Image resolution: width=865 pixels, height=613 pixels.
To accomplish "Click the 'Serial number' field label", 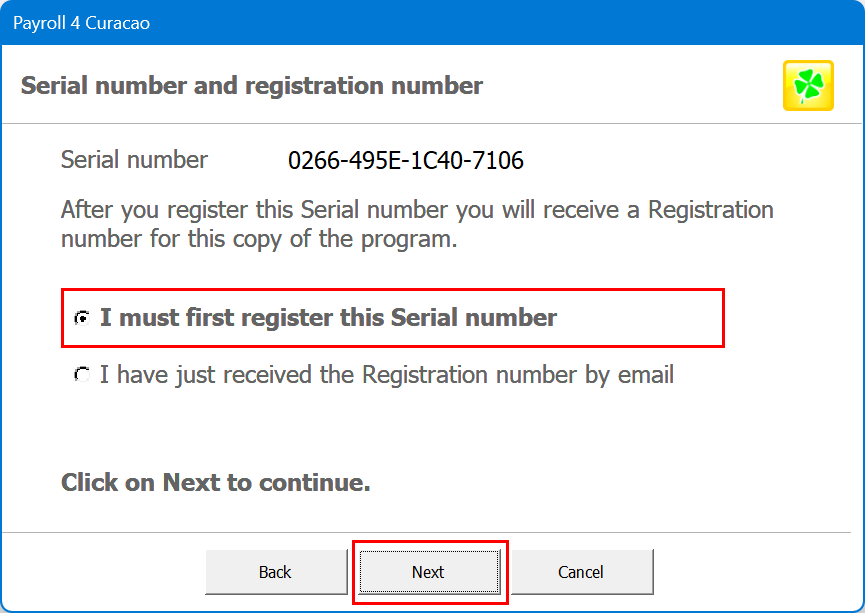I will [x=134, y=160].
